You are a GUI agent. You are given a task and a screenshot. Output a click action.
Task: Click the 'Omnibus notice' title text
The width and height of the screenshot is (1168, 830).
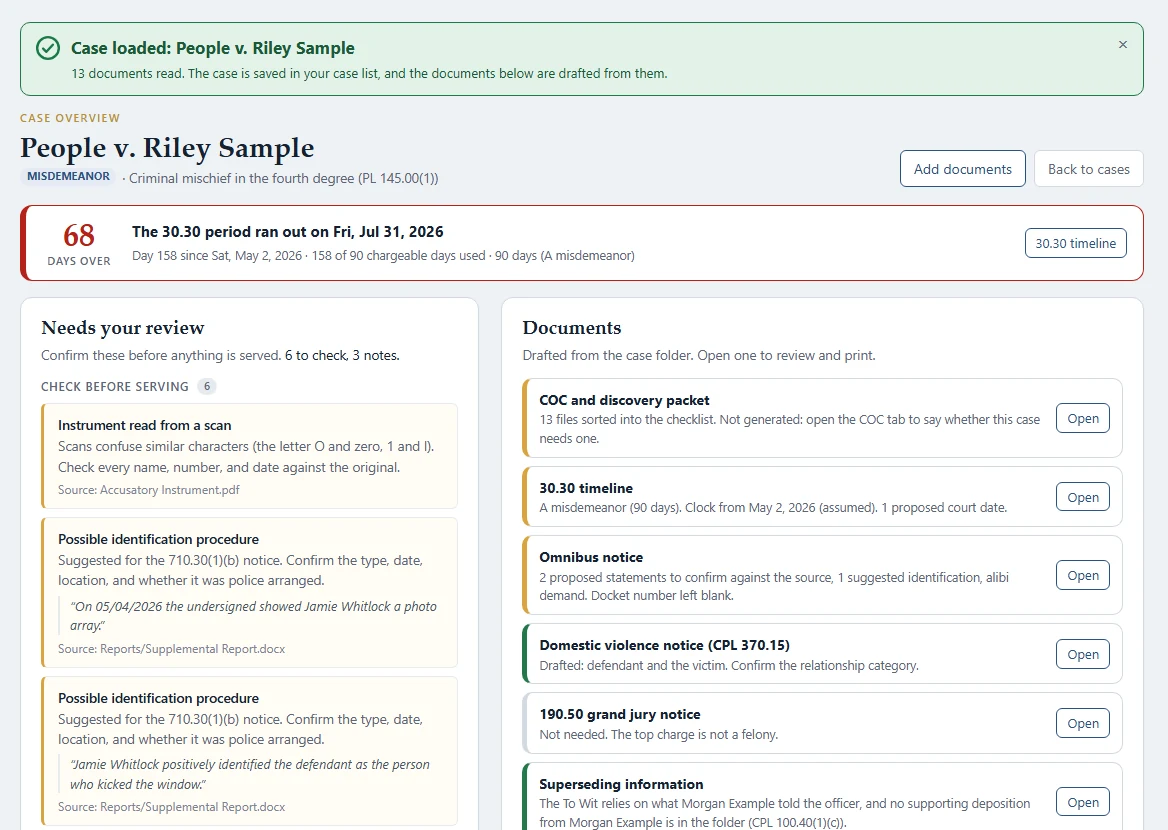click(x=591, y=557)
